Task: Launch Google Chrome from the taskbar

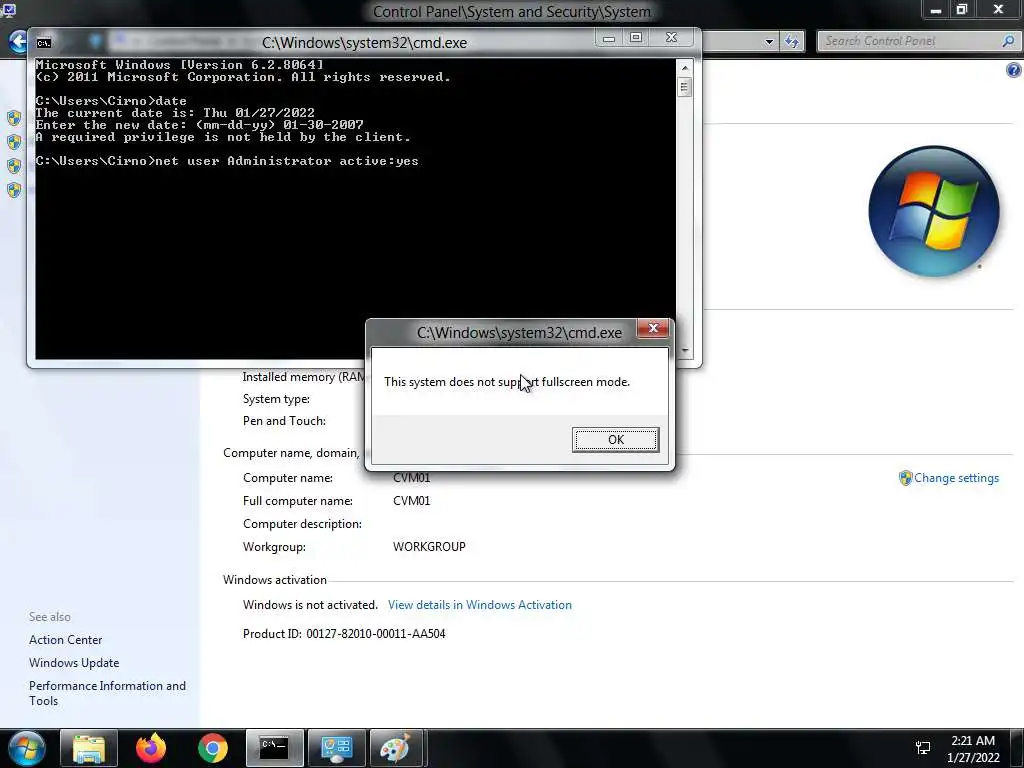Action: point(213,748)
